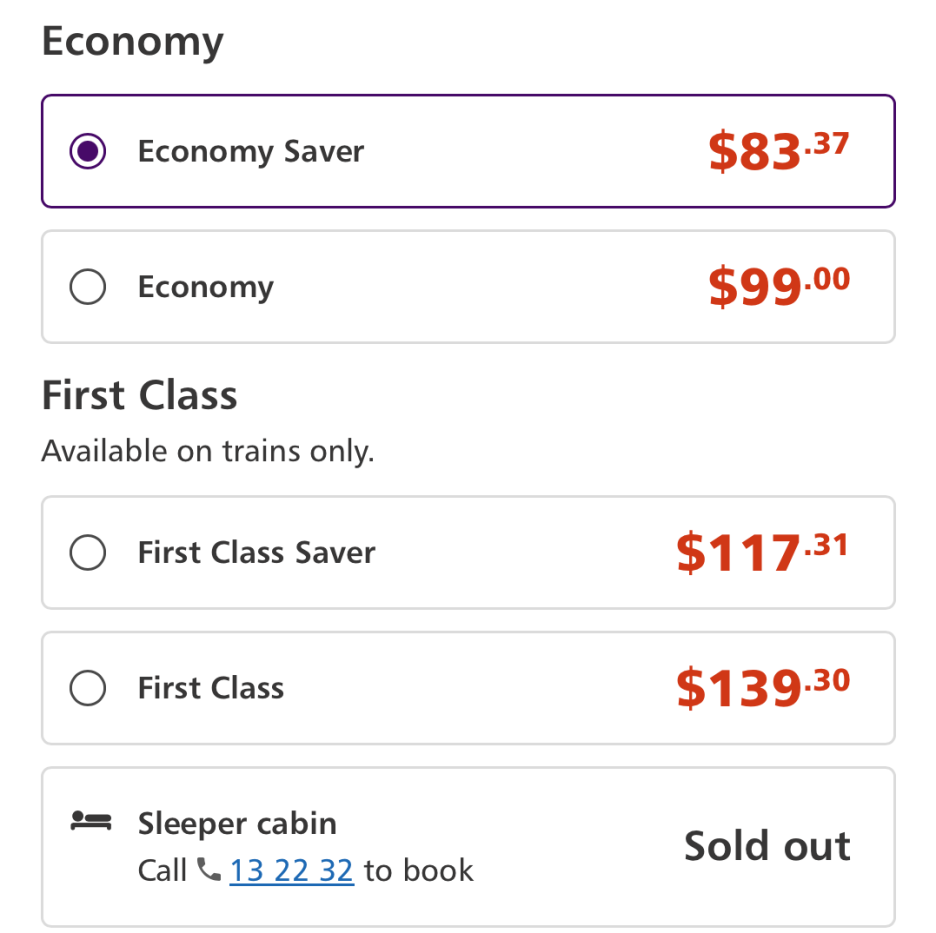Click the First Class Saver label text
The width and height of the screenshot is (936, 933).
[257, 552]
